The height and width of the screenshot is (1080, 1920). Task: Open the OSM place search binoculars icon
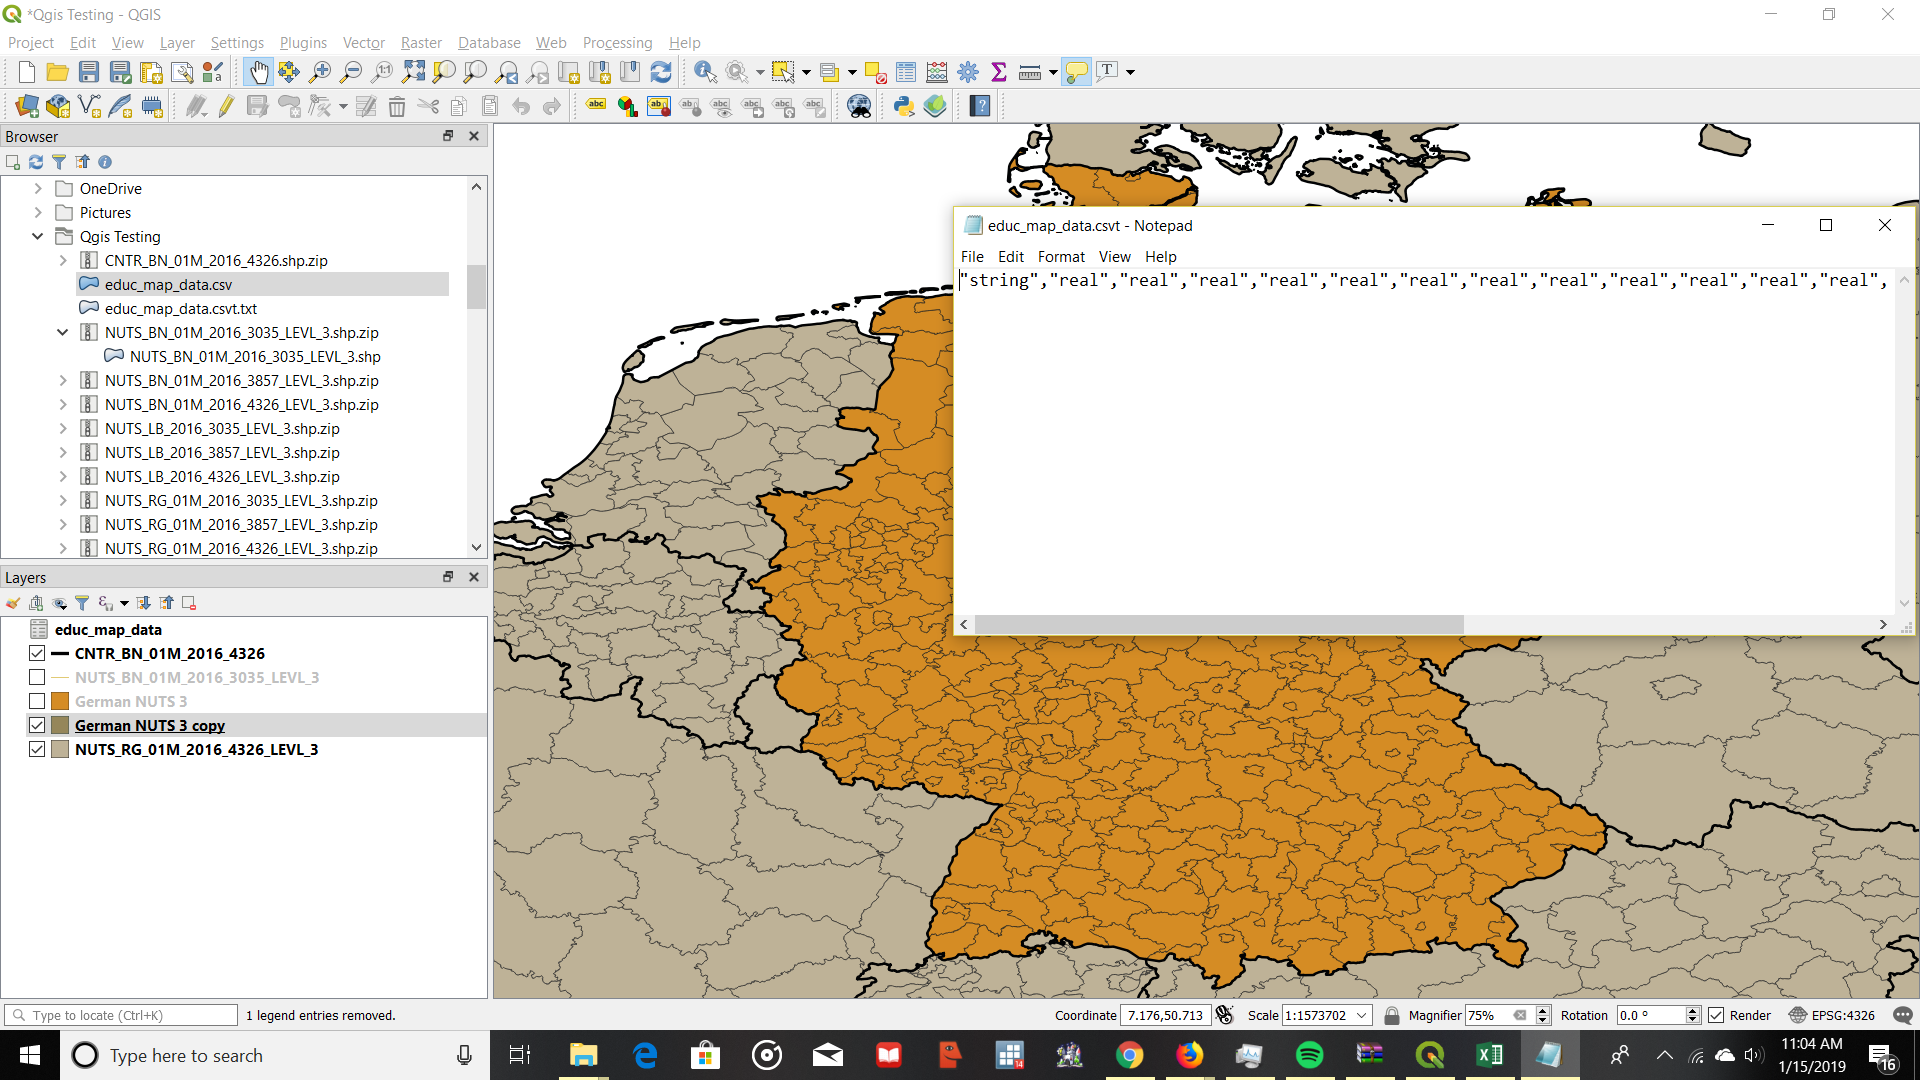tap(859, 106)
